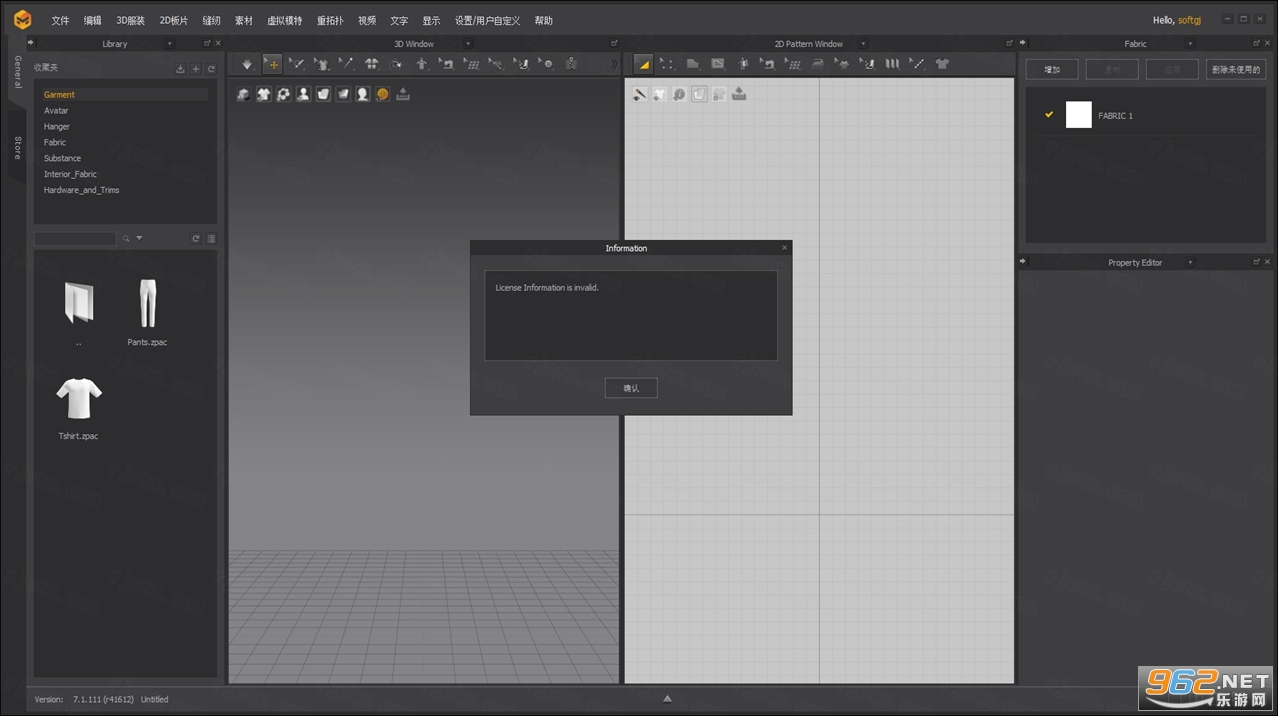Undock the Property Editor panel
1278x716 pixels.
point(1256,262)
